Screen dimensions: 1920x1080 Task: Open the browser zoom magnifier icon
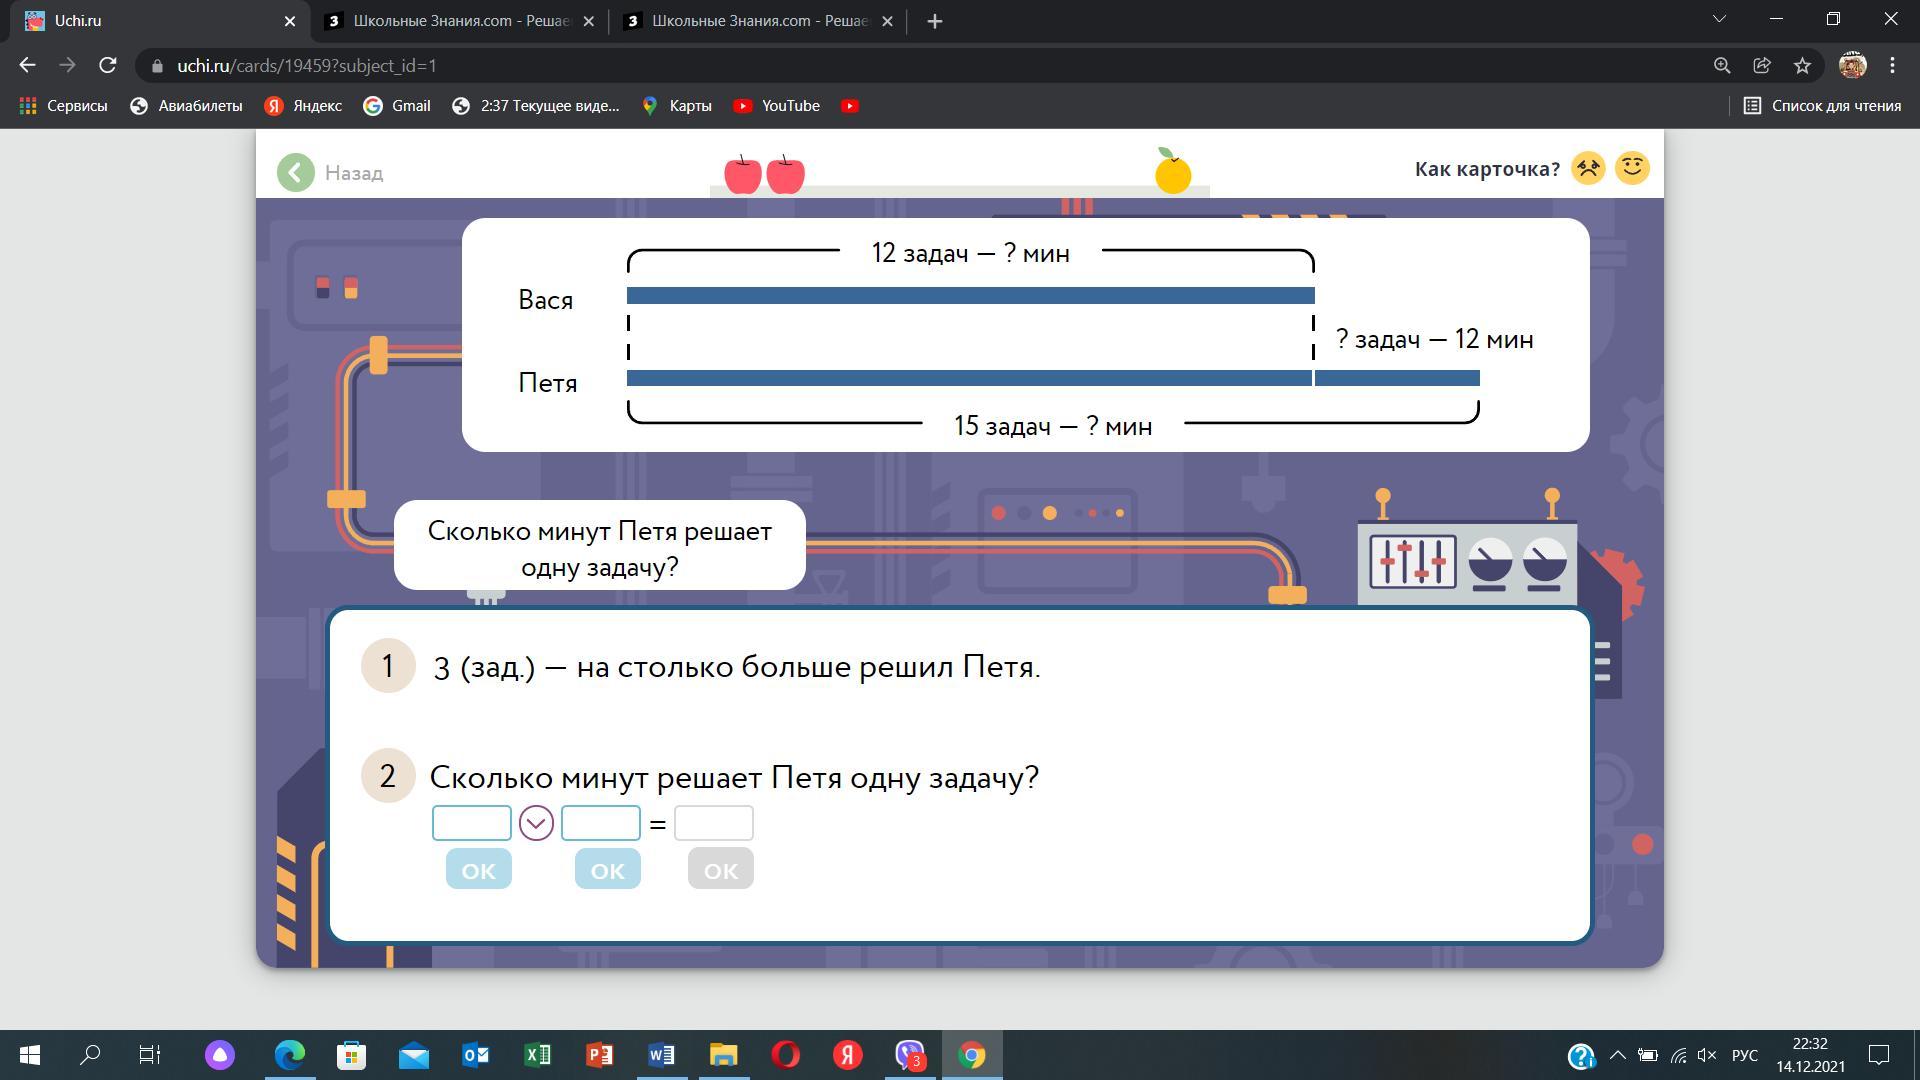[x=1722, y=65]
